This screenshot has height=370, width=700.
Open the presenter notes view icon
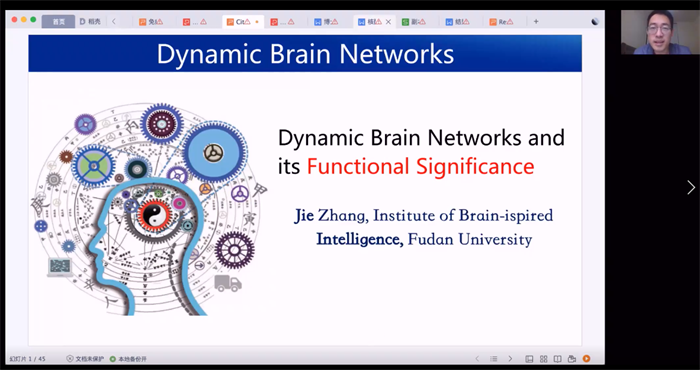[572, 359]
